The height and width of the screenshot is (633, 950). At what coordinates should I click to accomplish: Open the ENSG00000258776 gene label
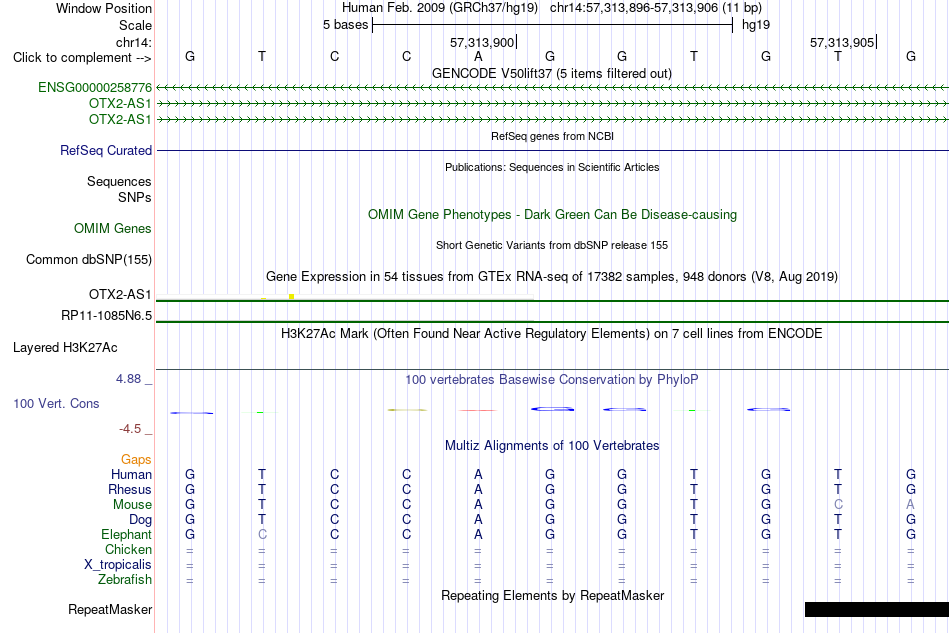pos(95,88)
